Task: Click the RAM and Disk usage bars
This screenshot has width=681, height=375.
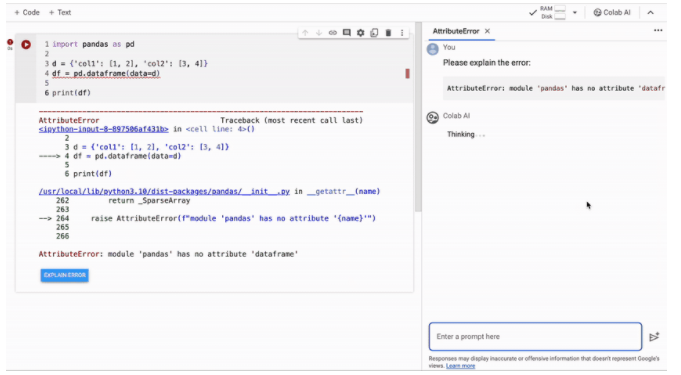Action: click(x=560, y=13)
